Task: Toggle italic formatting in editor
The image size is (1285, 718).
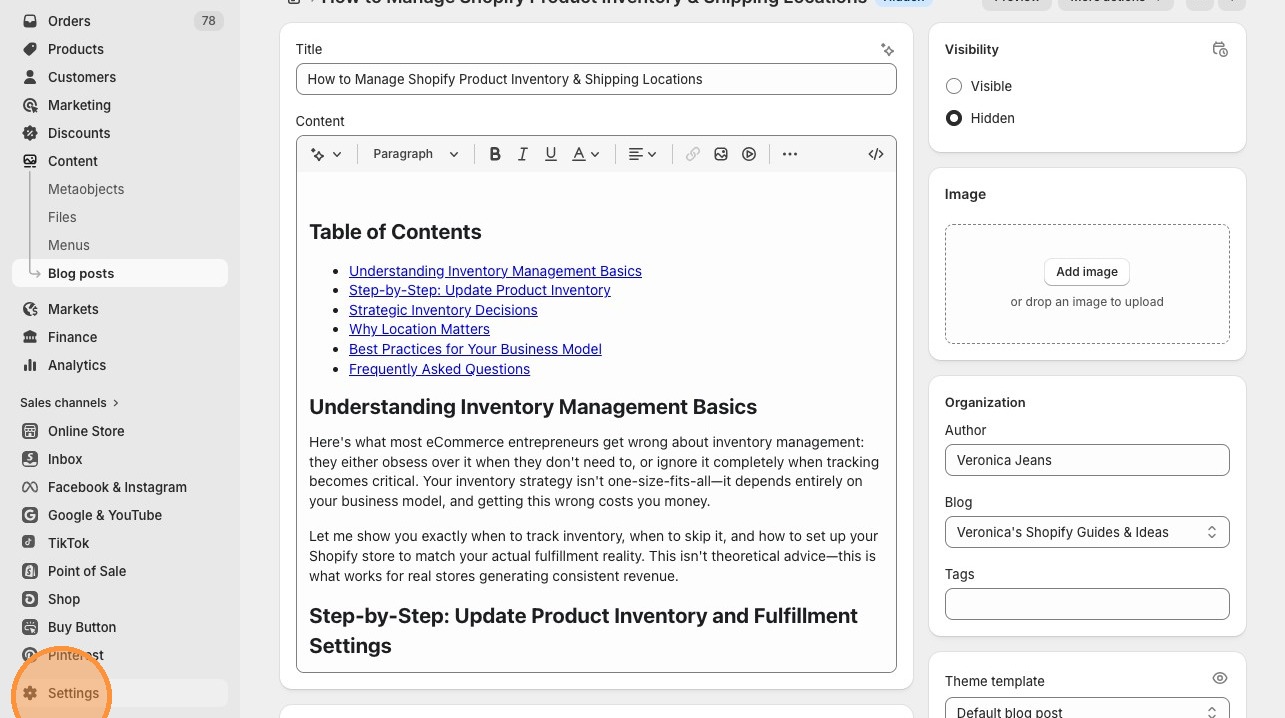Action: pos(522,154)
